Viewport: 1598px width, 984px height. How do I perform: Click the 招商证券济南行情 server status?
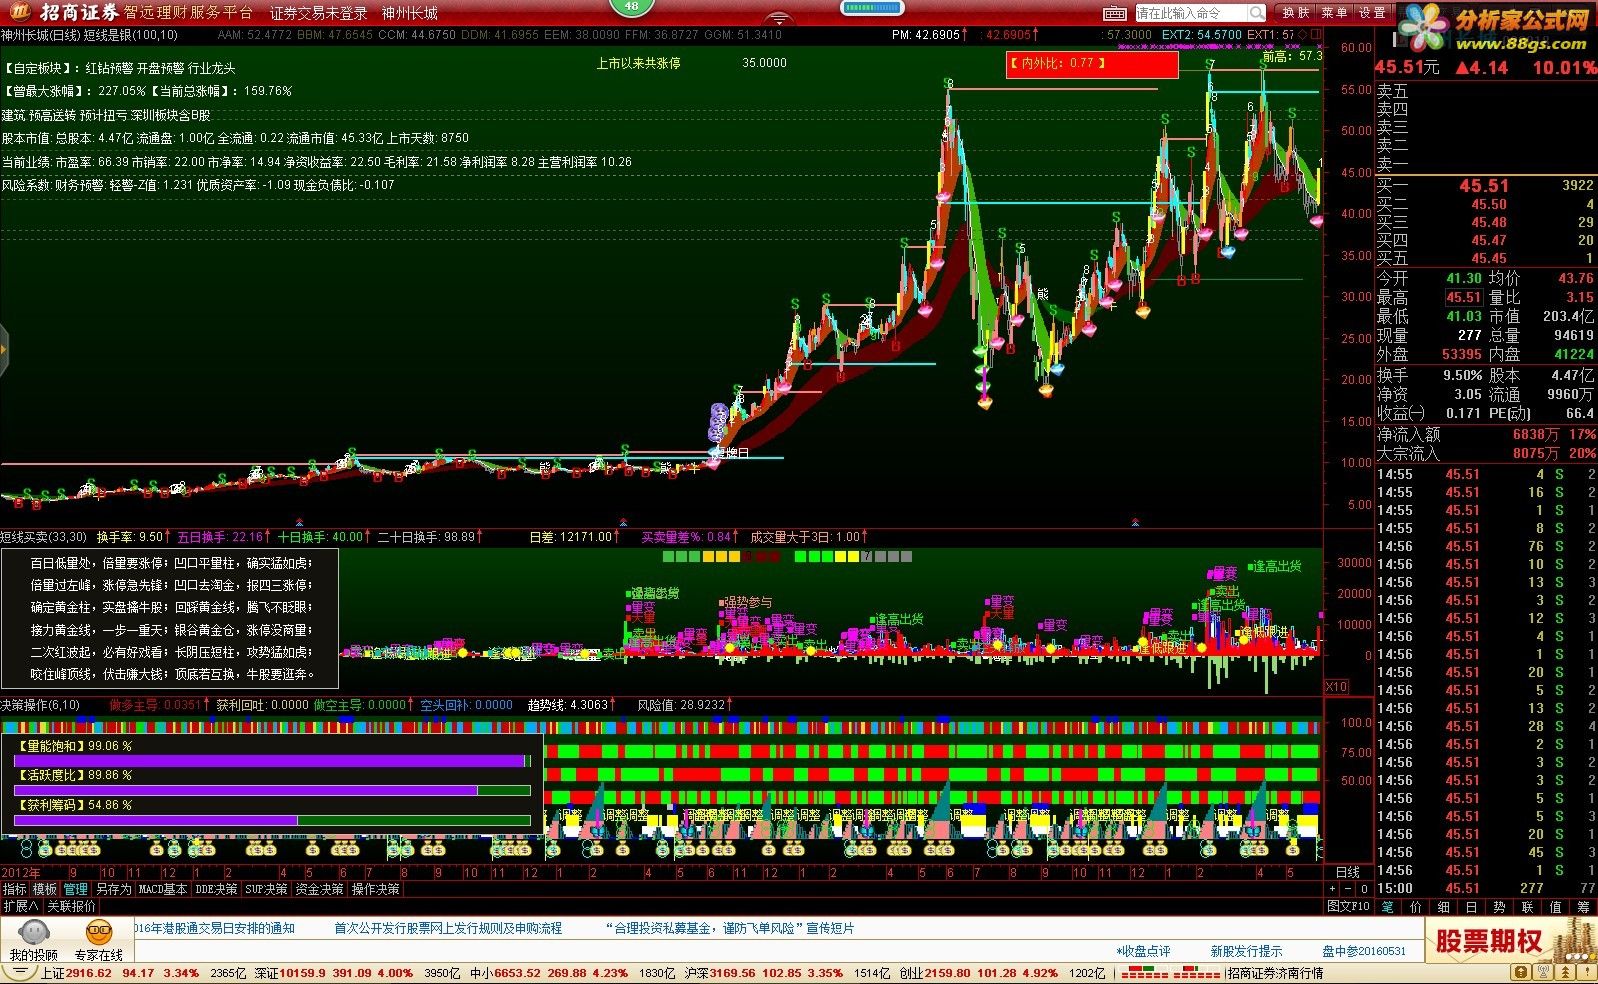(x=1275, y=973)
